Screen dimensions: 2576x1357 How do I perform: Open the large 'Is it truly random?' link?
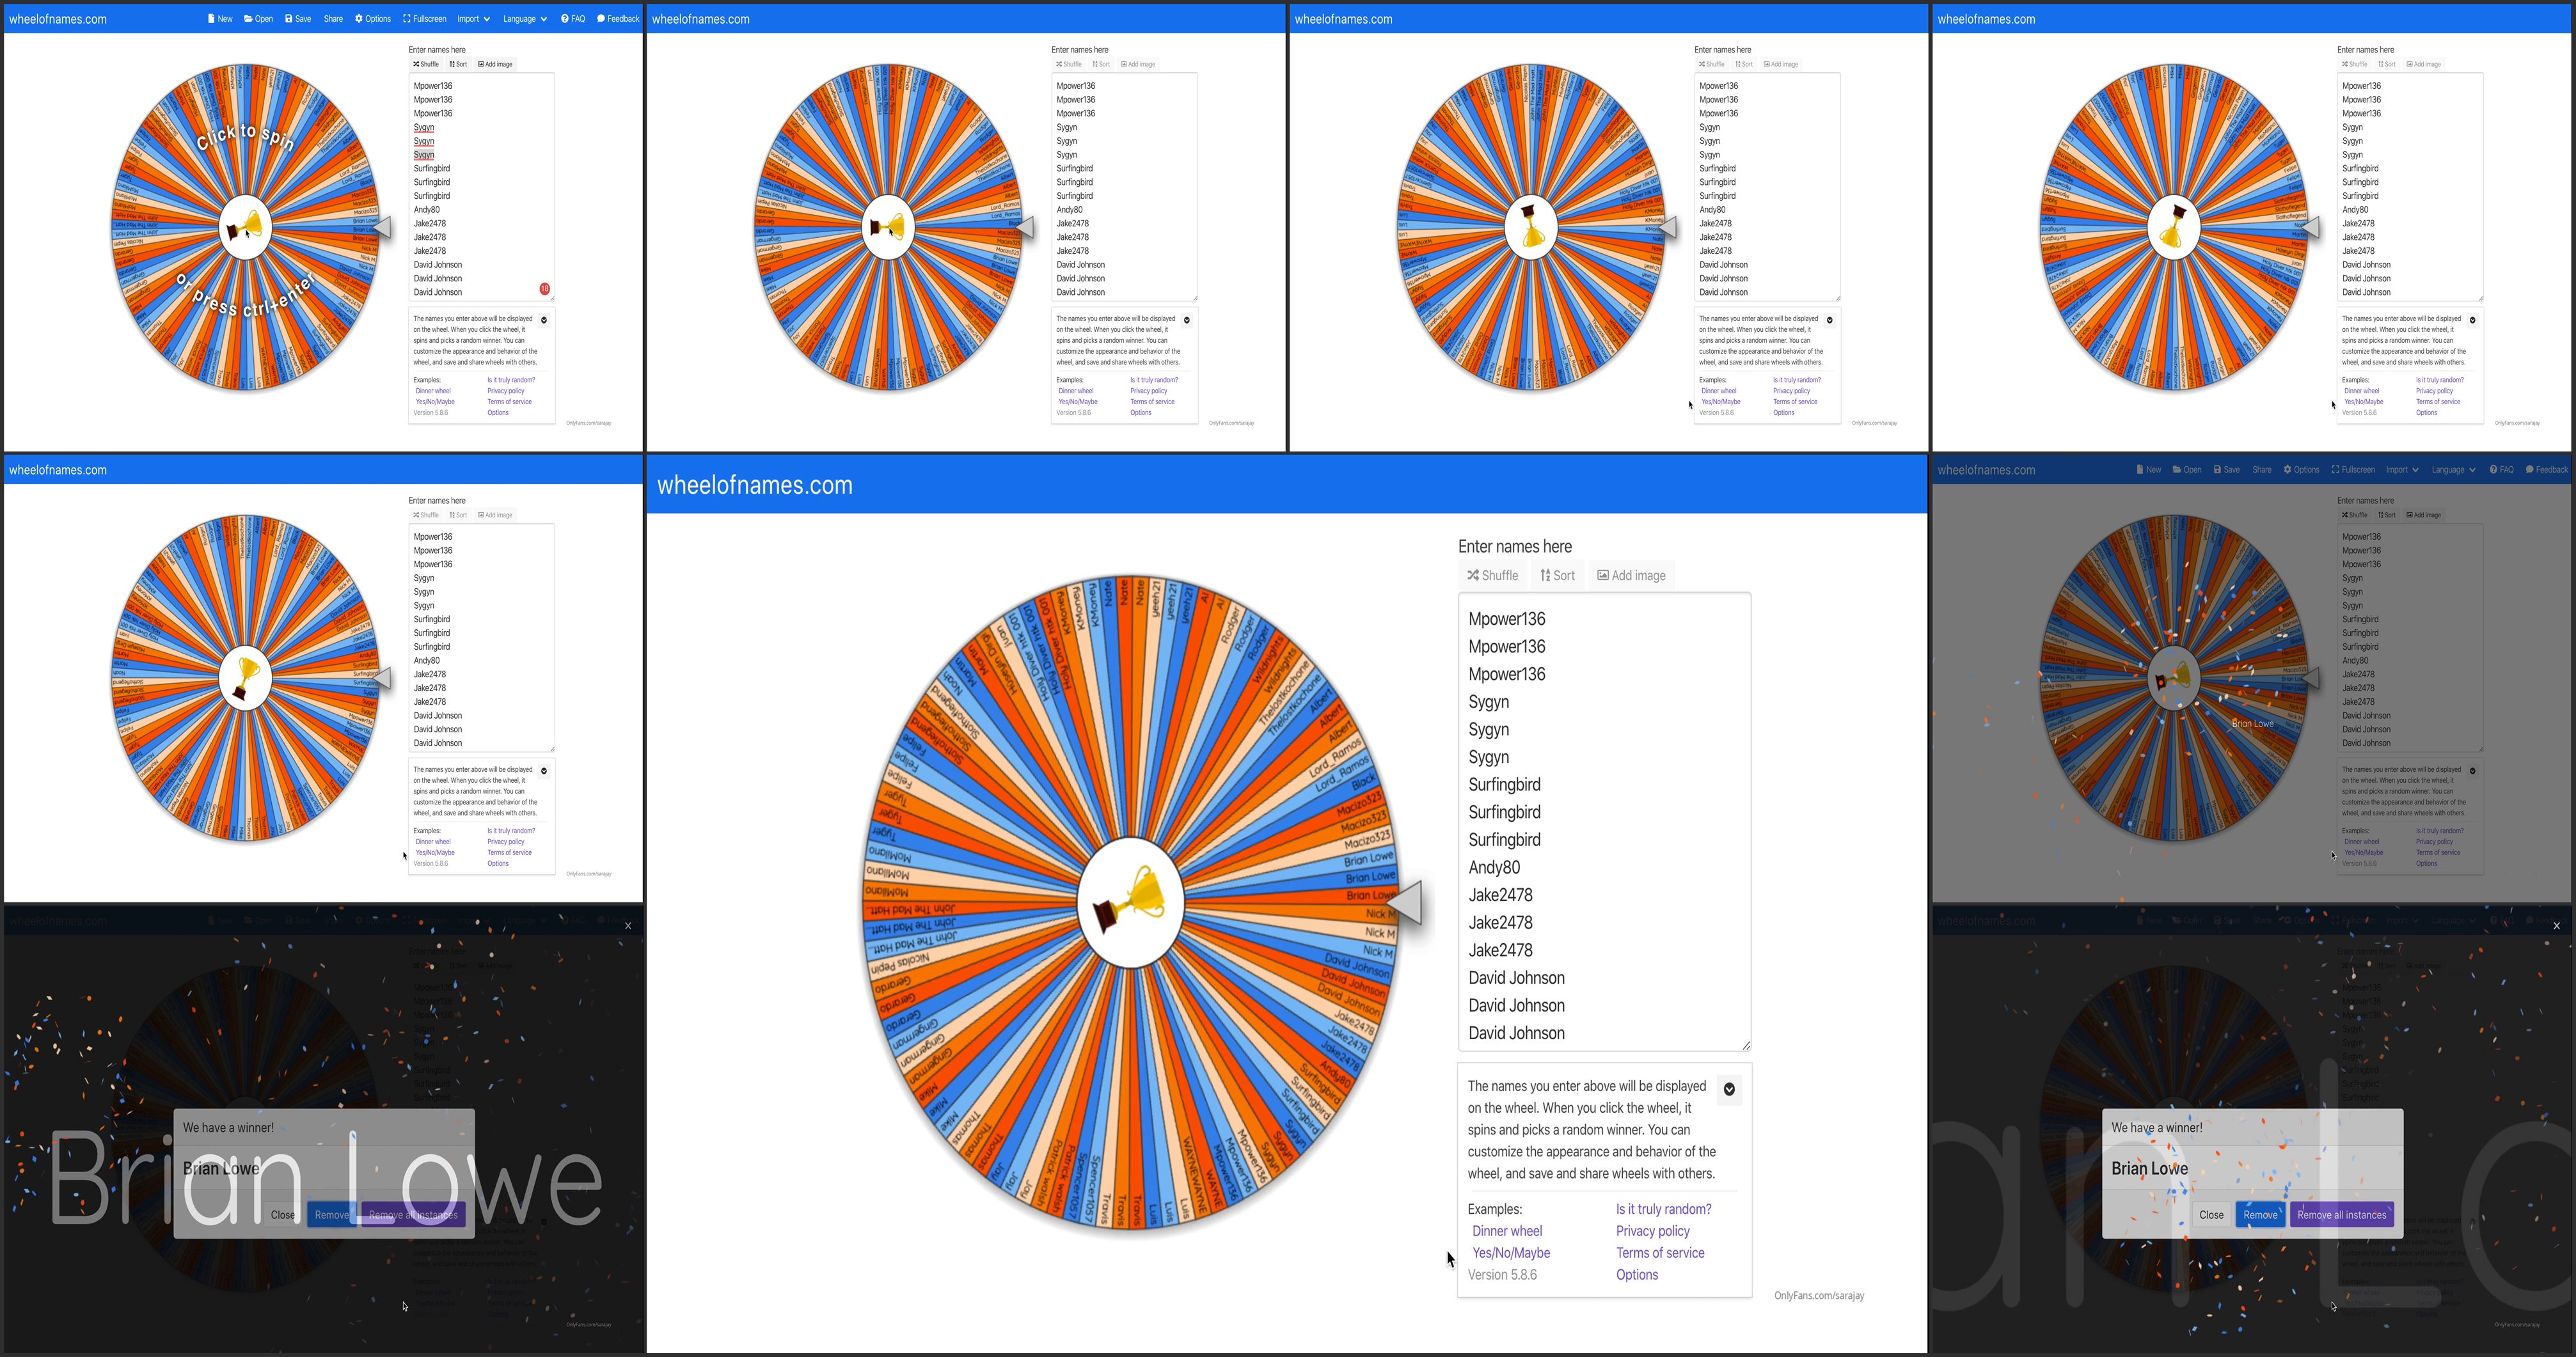pos(1663,1209)
